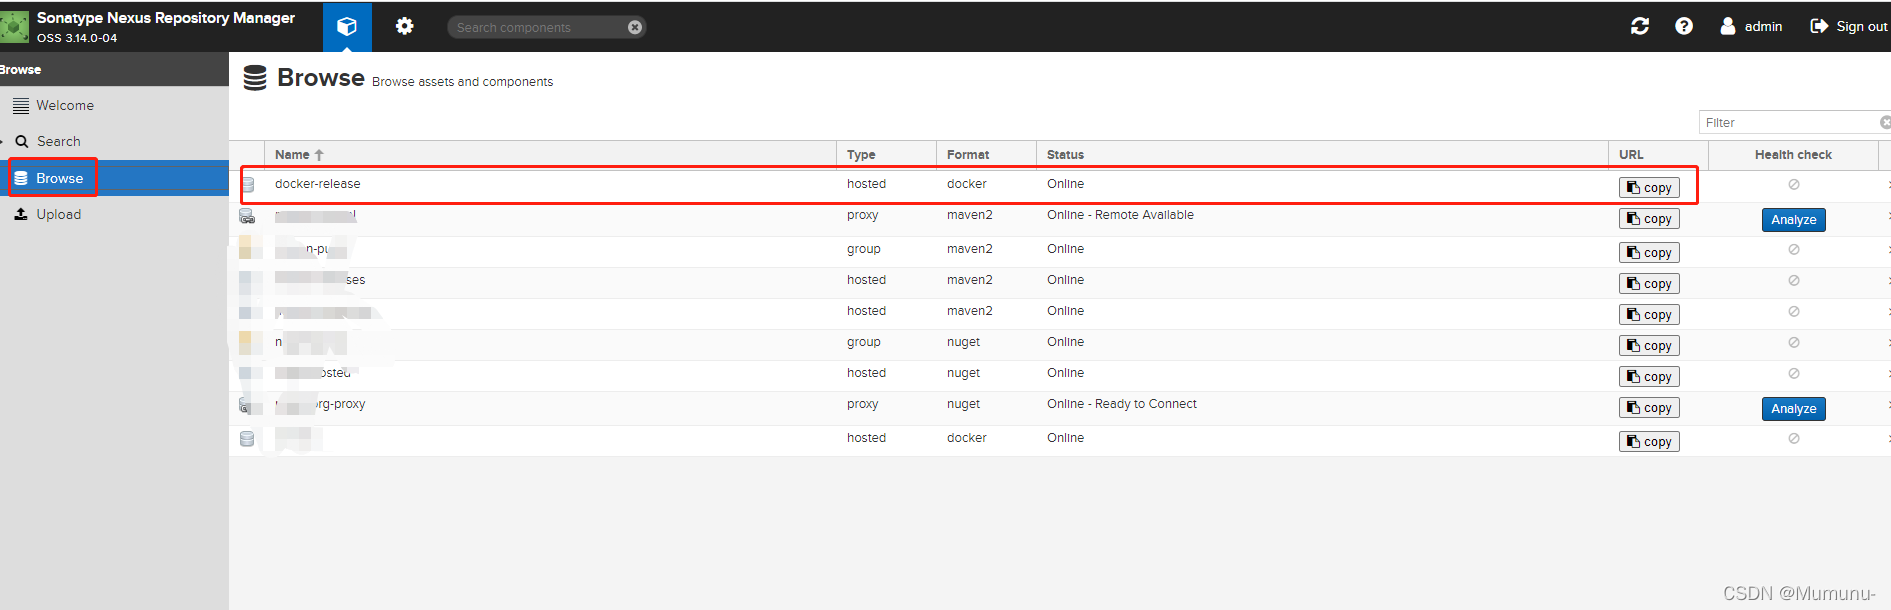Click the maven2 proxy repository icon
Image resolution: width=1891 pixels, height=610 pixels.
pos(247,216)
